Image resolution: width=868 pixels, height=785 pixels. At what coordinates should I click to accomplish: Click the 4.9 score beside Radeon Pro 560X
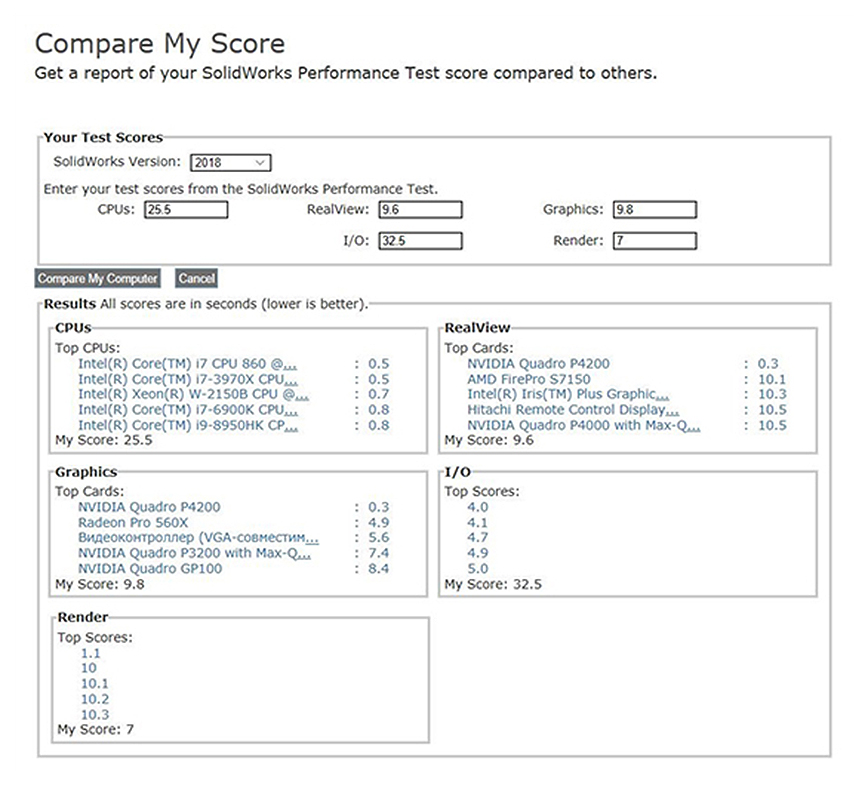point(379,523)
